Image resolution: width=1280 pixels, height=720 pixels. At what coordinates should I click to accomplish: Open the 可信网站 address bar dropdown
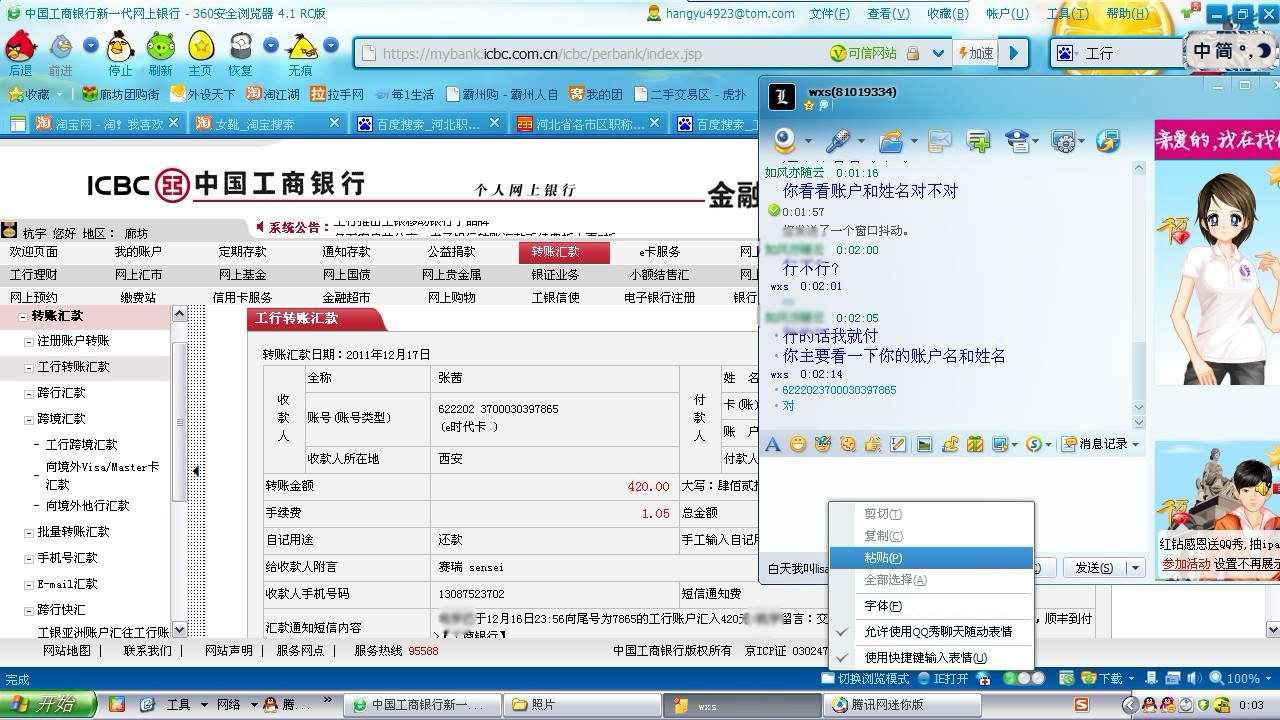[x=938, y=53]
